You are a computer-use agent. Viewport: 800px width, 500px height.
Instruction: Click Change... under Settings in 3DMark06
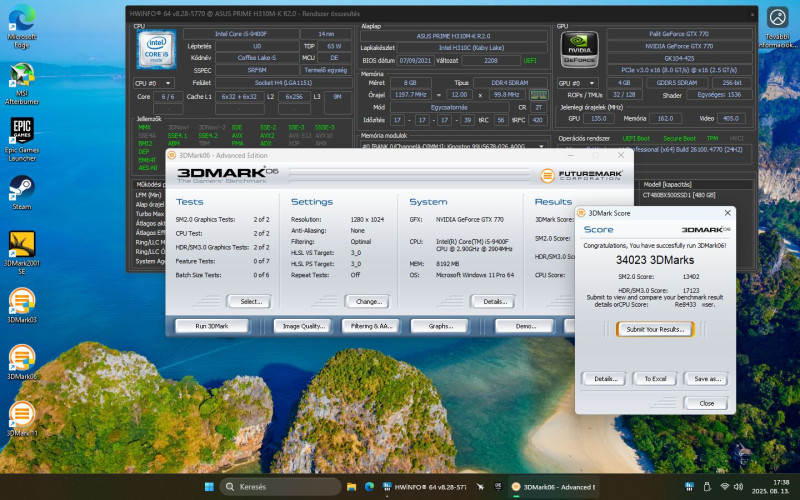(367, 302)
